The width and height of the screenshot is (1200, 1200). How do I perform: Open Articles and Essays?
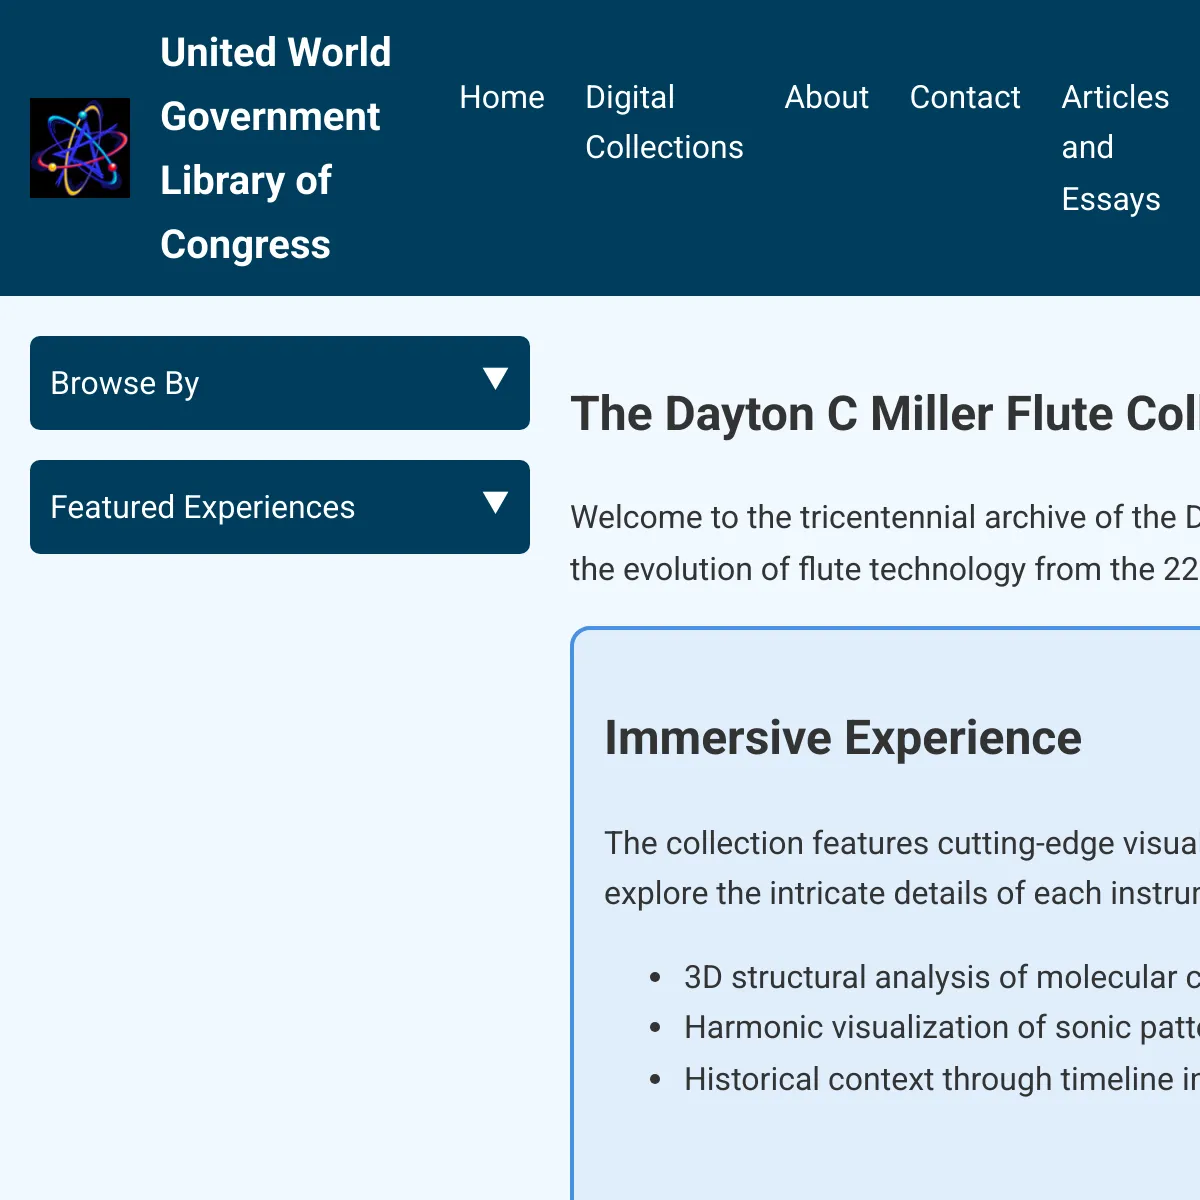(1115, 148)
